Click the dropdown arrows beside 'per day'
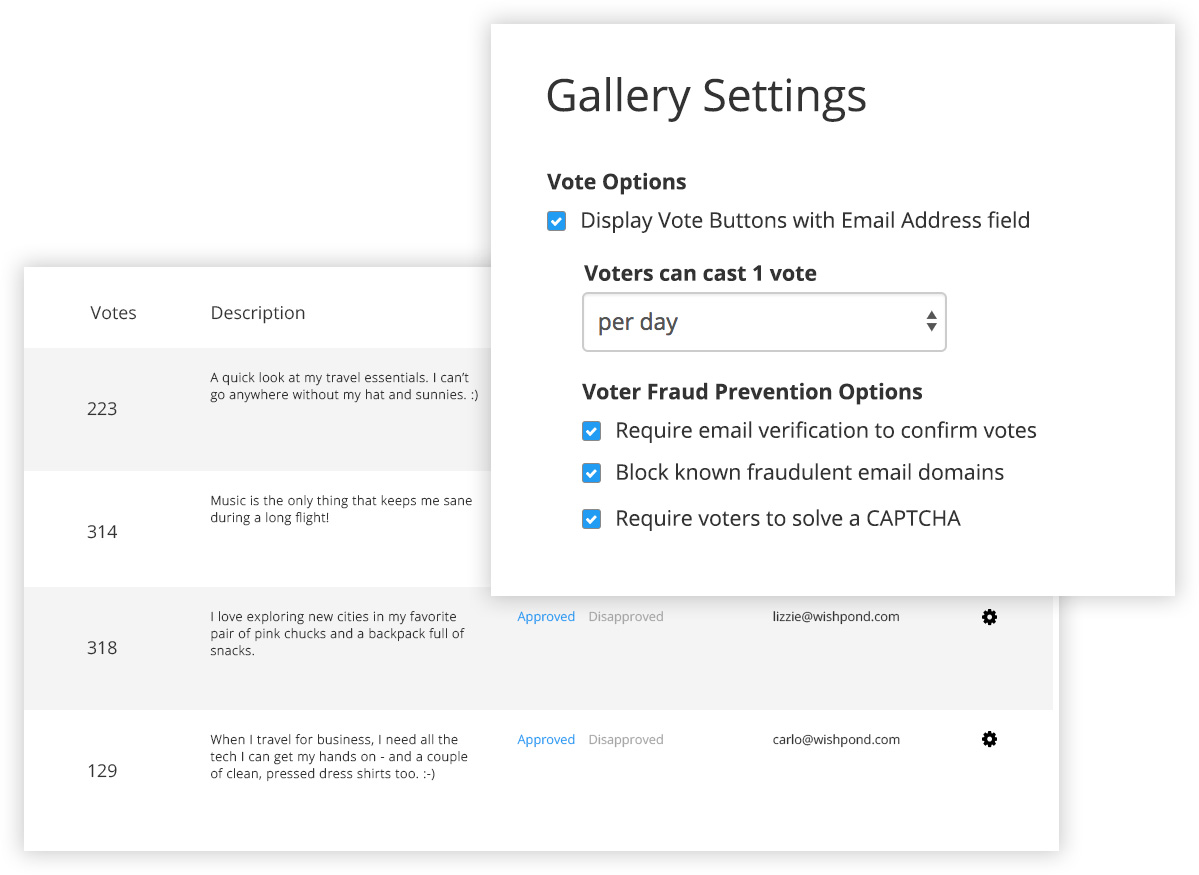1199x875 pixels. 931,321
